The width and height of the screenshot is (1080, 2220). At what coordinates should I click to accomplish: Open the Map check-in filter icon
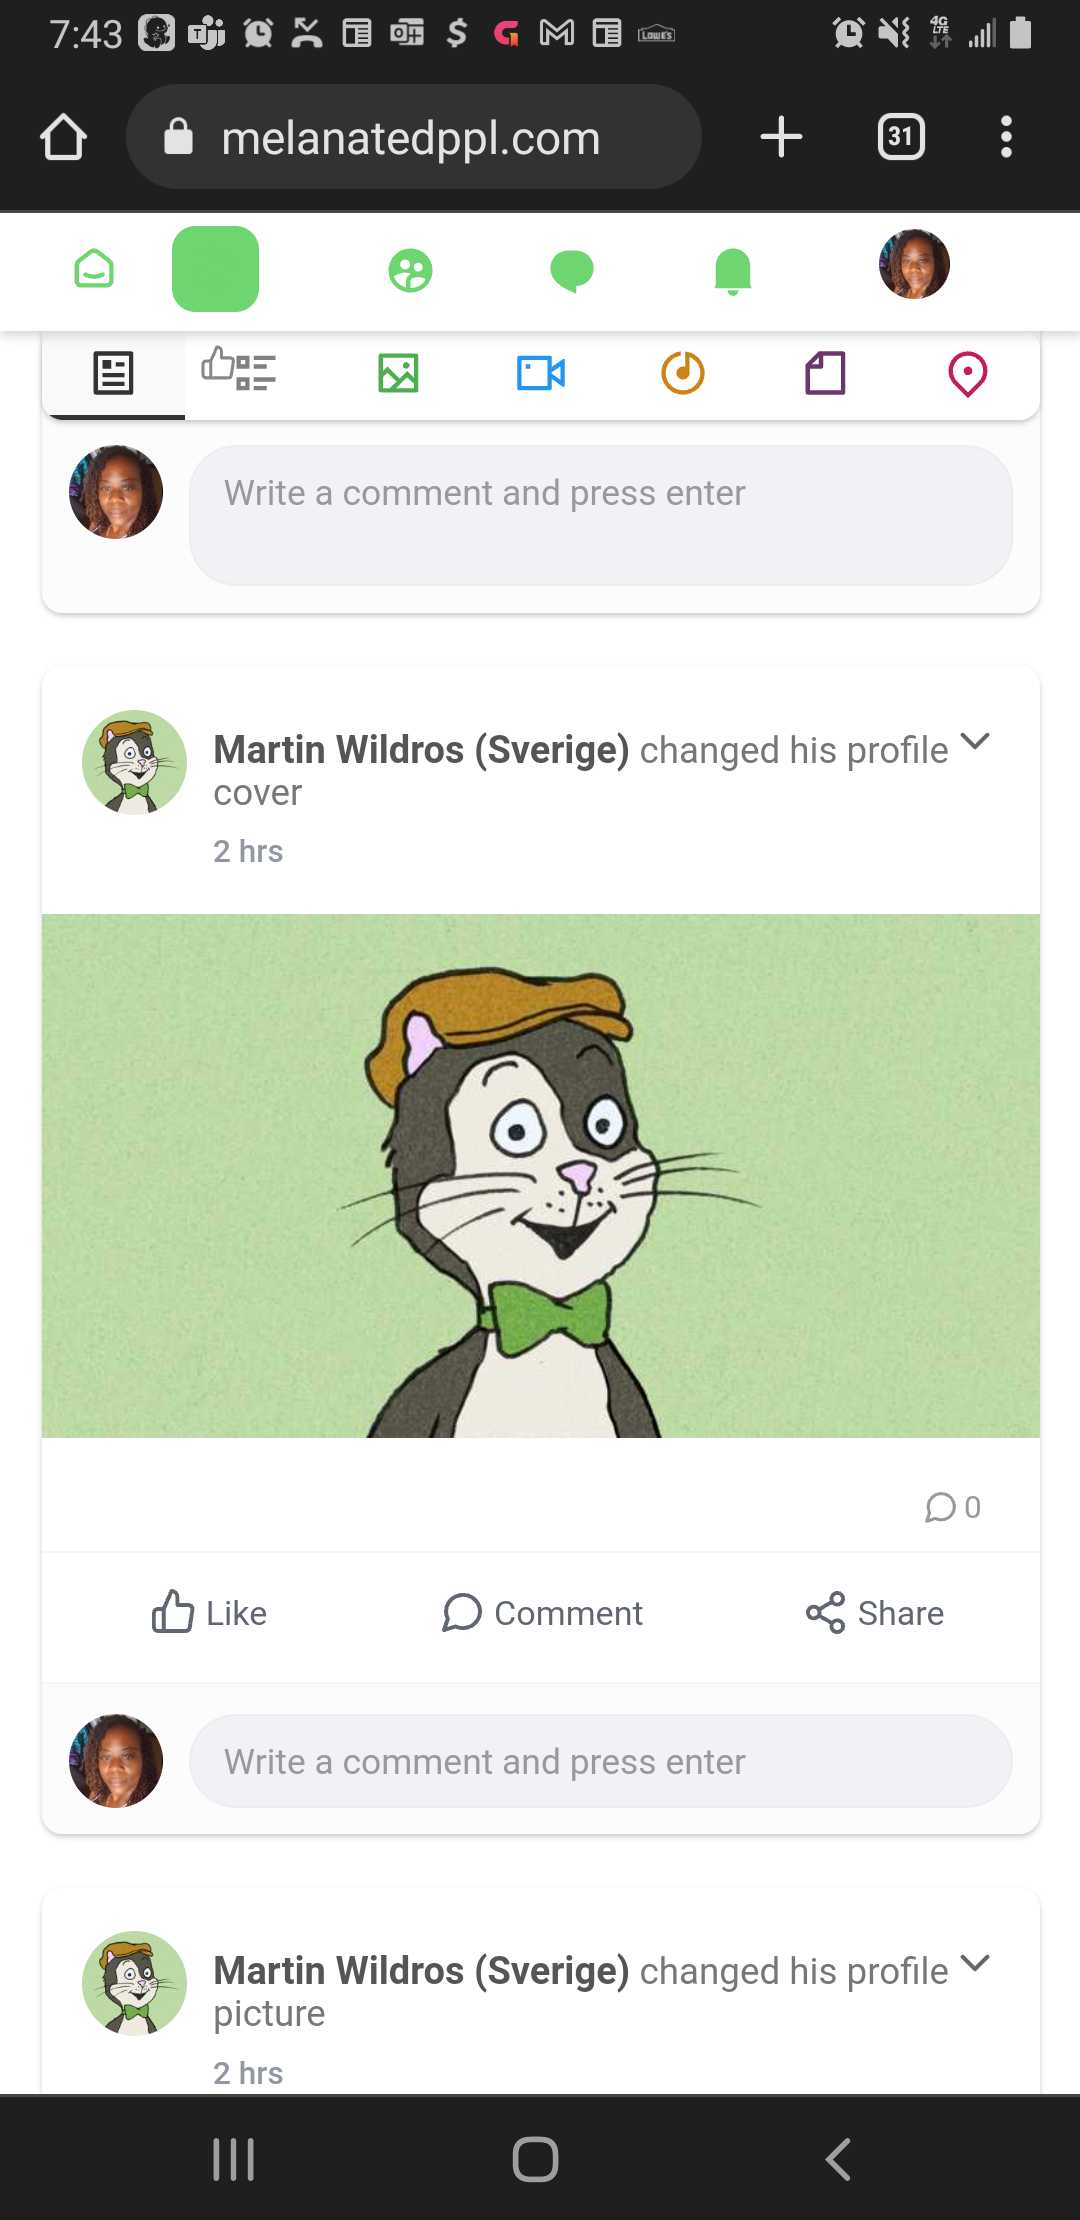[x=967, y=373]
